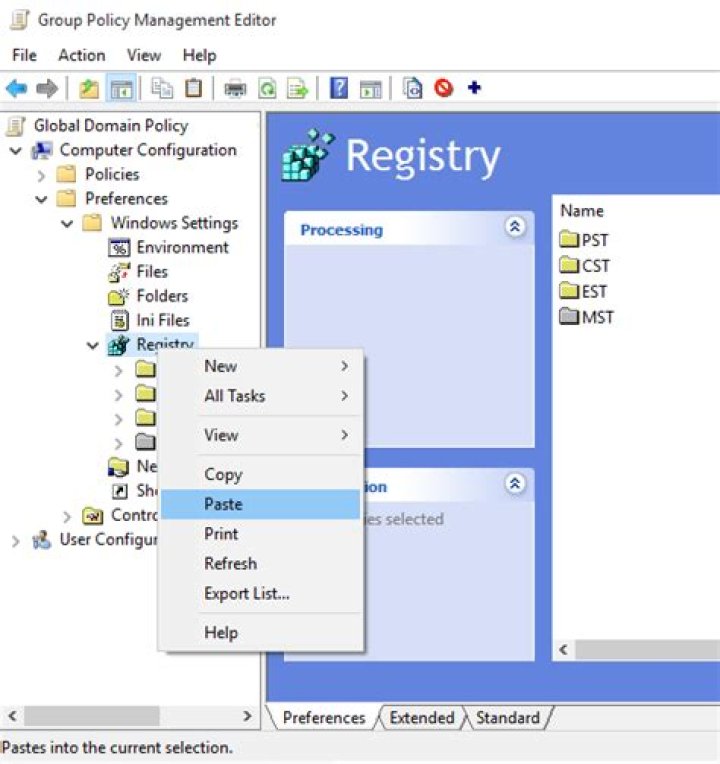Expand the User Configuration node

point(16,541)
